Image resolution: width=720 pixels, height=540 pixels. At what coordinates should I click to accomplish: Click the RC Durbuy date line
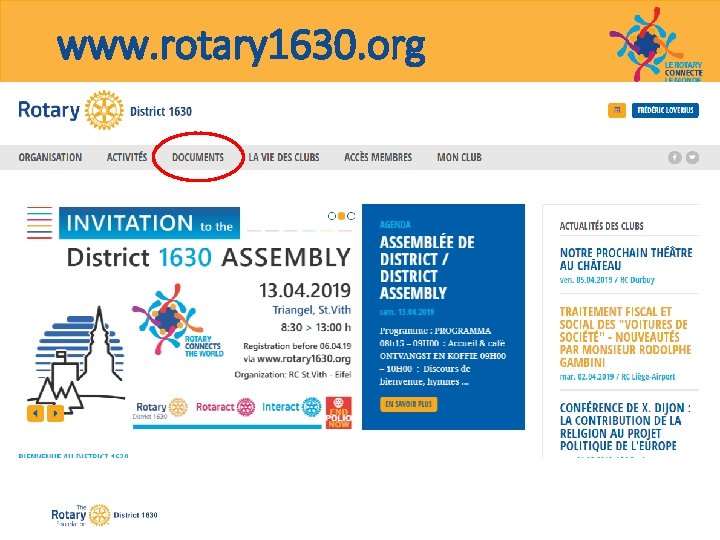607,280
